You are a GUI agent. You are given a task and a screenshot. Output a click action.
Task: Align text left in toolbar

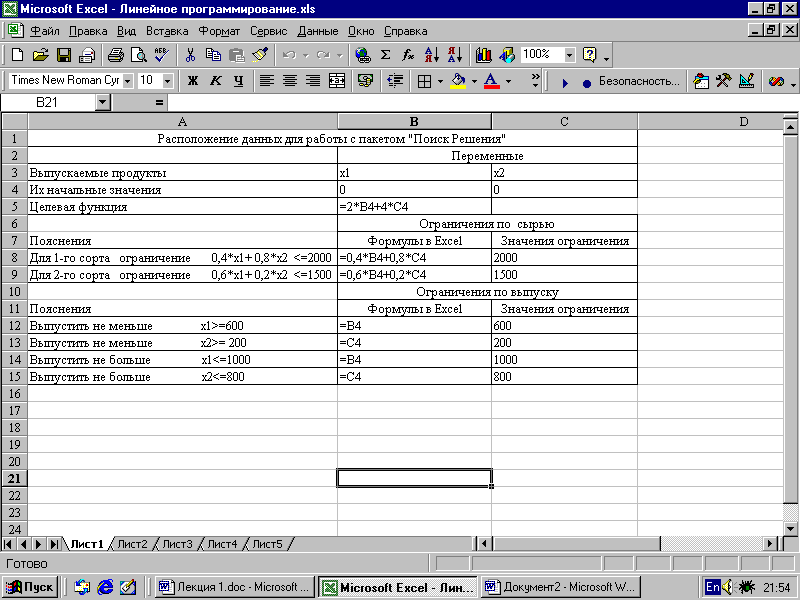pos(267,81)
